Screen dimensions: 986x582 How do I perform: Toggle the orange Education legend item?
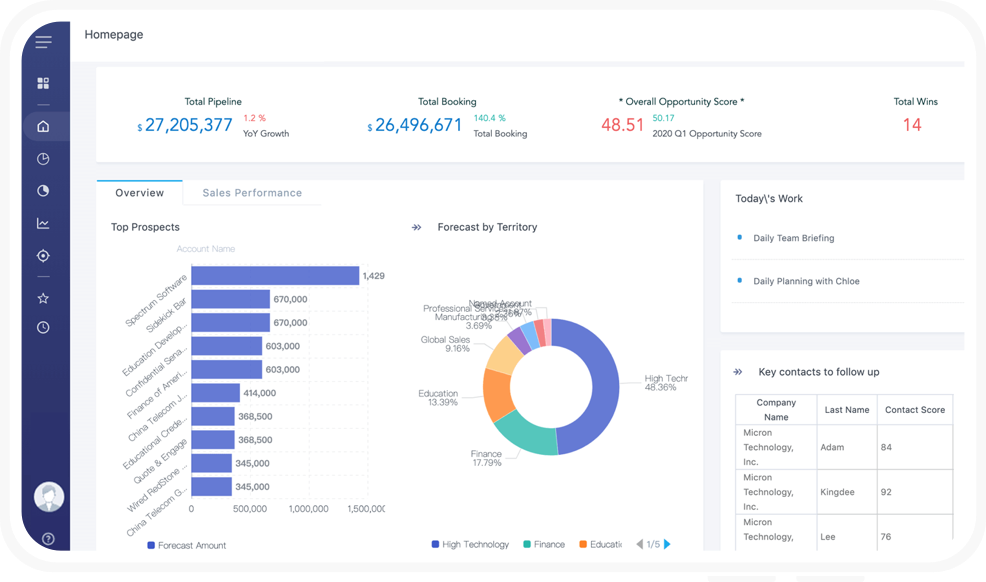[601, 544]
